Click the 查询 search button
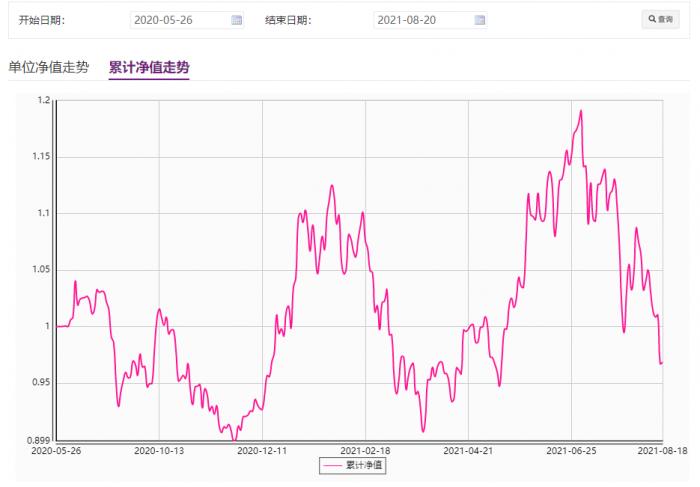700x487 pixels. 661,20
